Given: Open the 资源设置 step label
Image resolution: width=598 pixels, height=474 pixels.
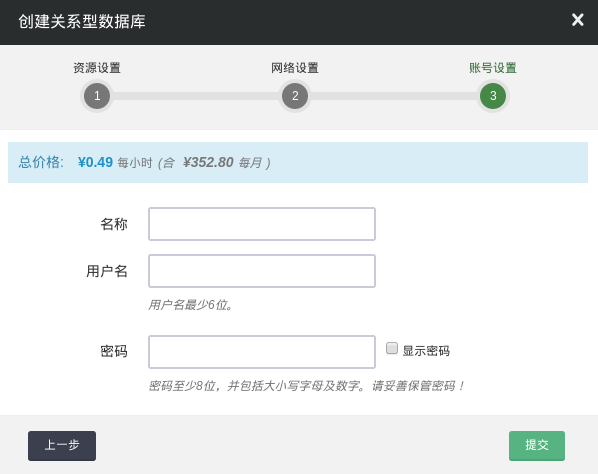Looking at the screenshot, I should point(97,68).
